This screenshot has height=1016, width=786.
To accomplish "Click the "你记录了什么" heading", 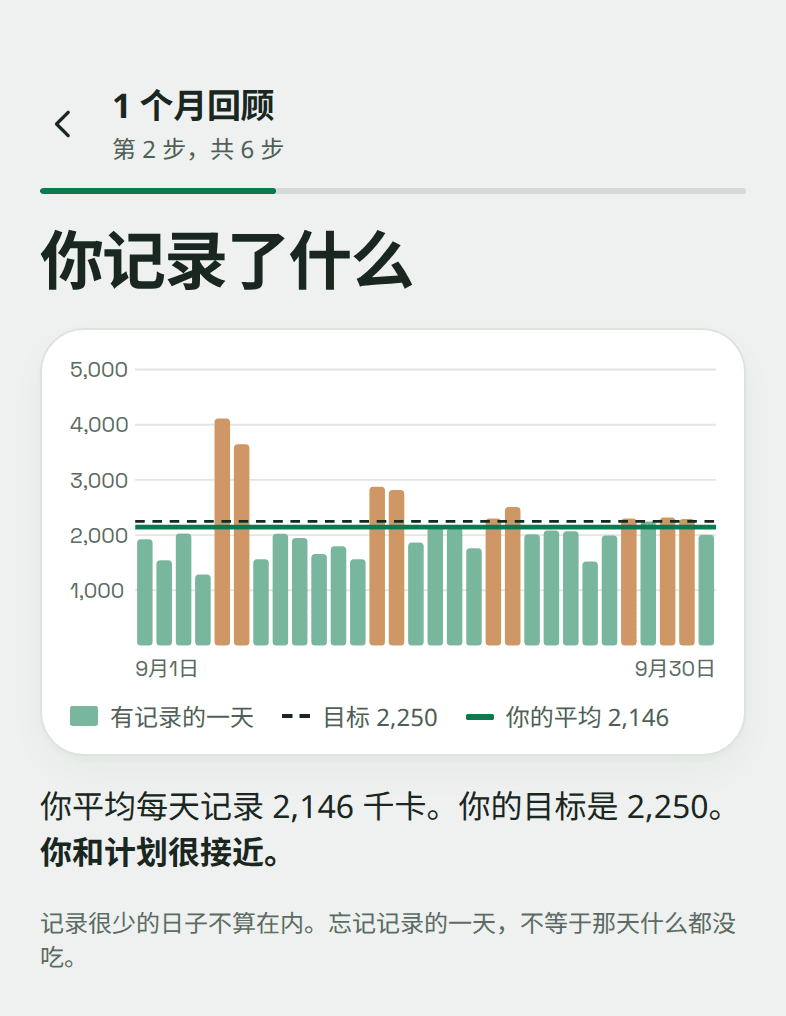I will (x=226, y=260).
